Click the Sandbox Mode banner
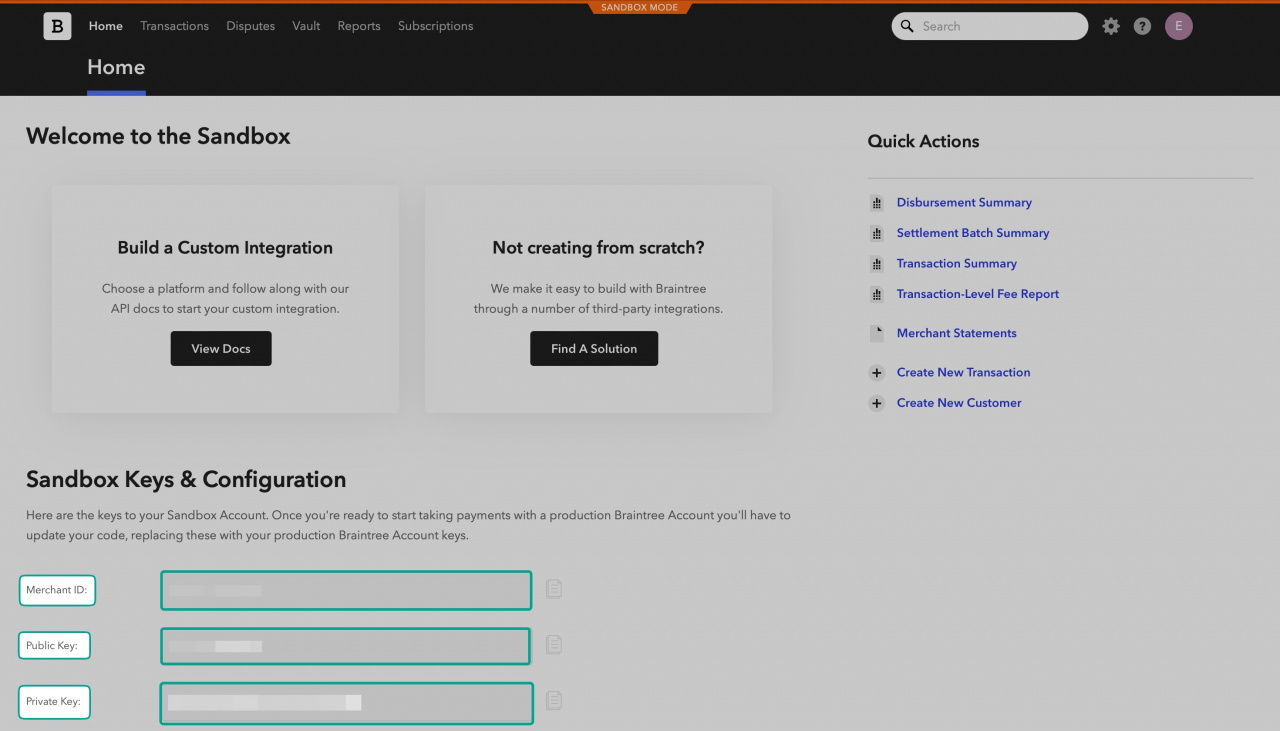Image resolution: width=1280 pixels, height=731 pixels. click(x=640, y=6)
